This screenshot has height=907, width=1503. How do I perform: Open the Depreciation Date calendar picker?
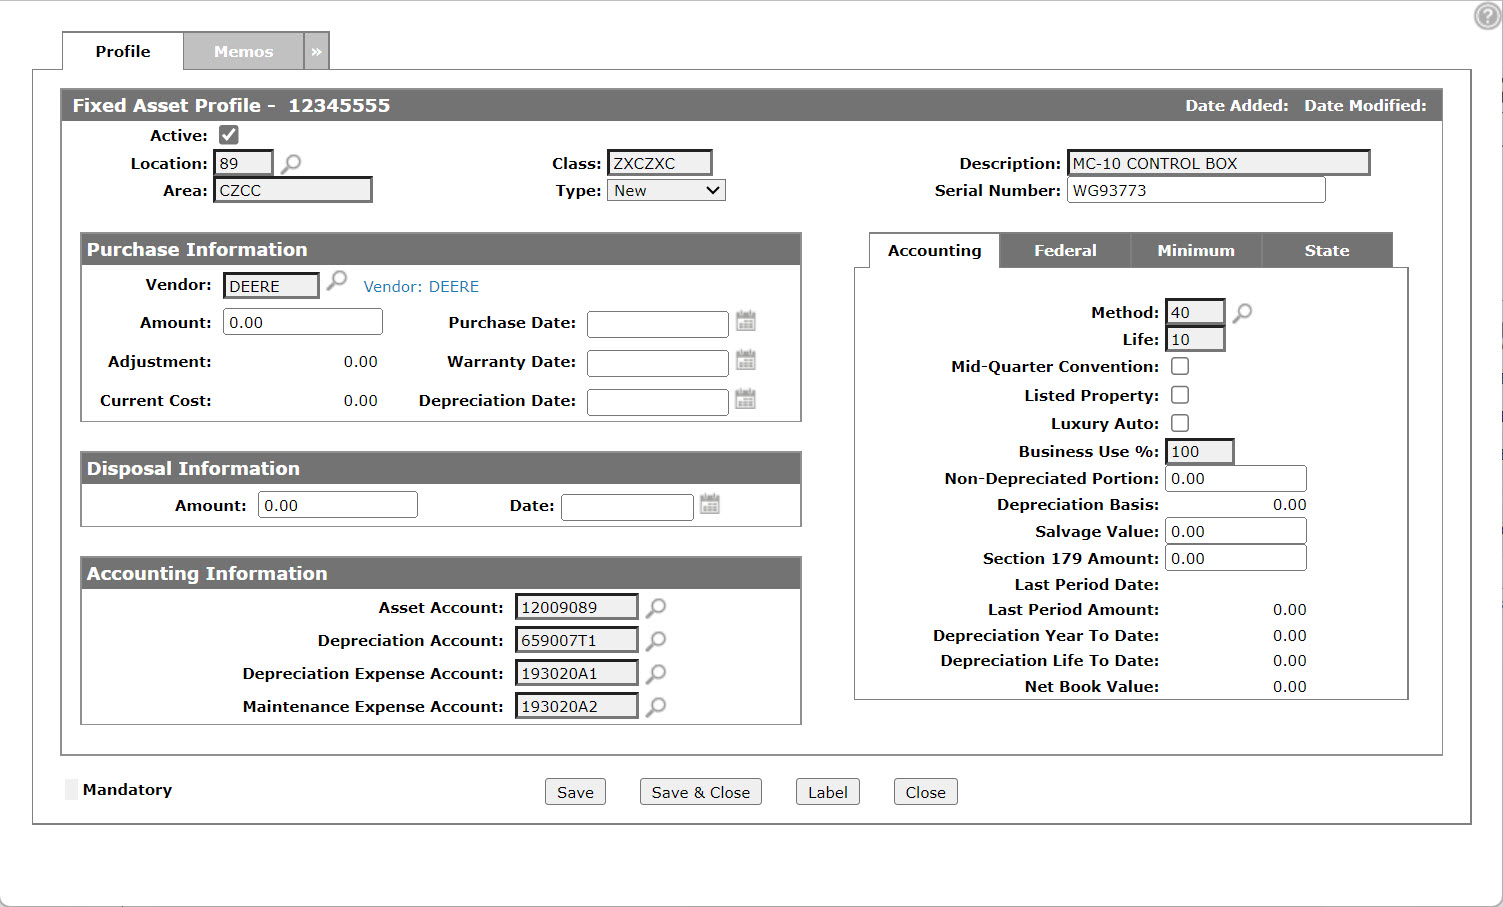746,399
